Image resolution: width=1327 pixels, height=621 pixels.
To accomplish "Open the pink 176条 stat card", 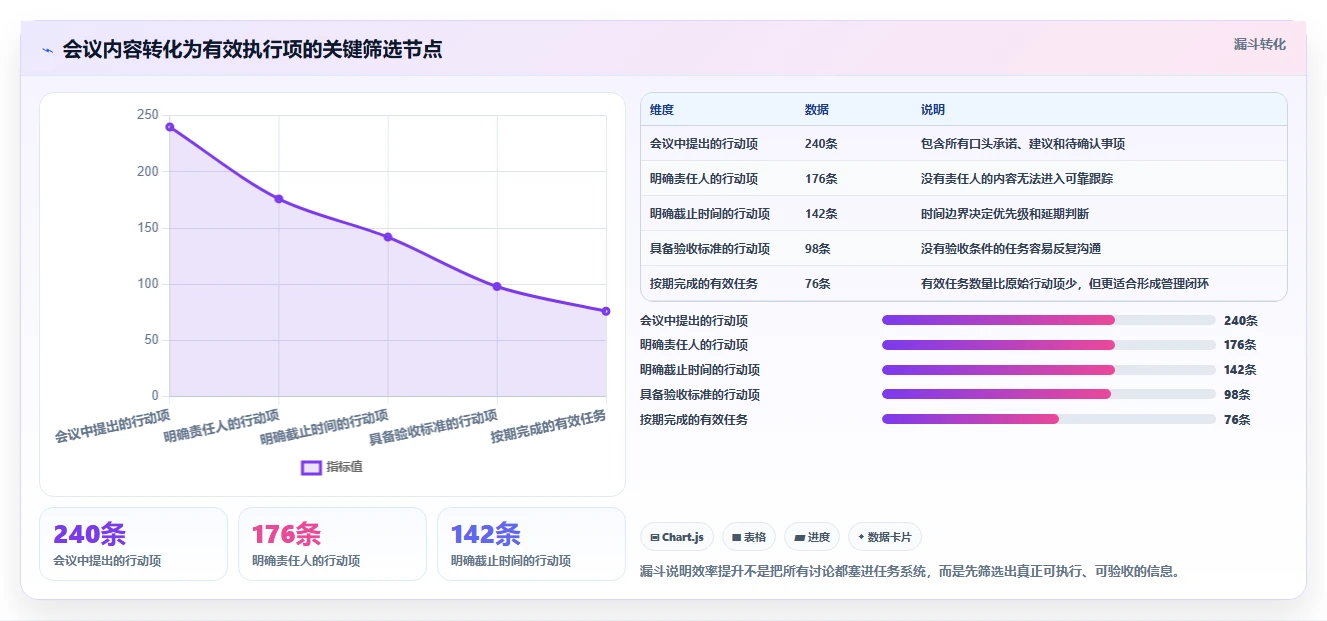I will click(332, 544).
